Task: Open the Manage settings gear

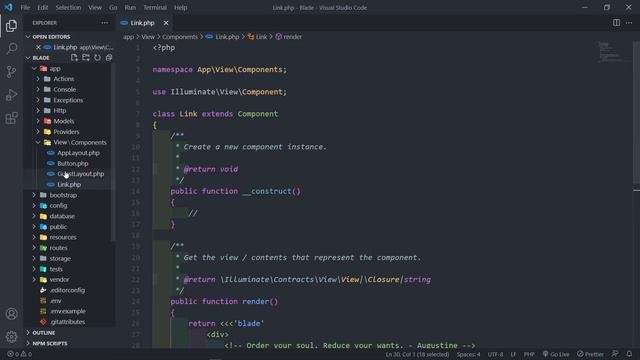Action: click(11, 337)
